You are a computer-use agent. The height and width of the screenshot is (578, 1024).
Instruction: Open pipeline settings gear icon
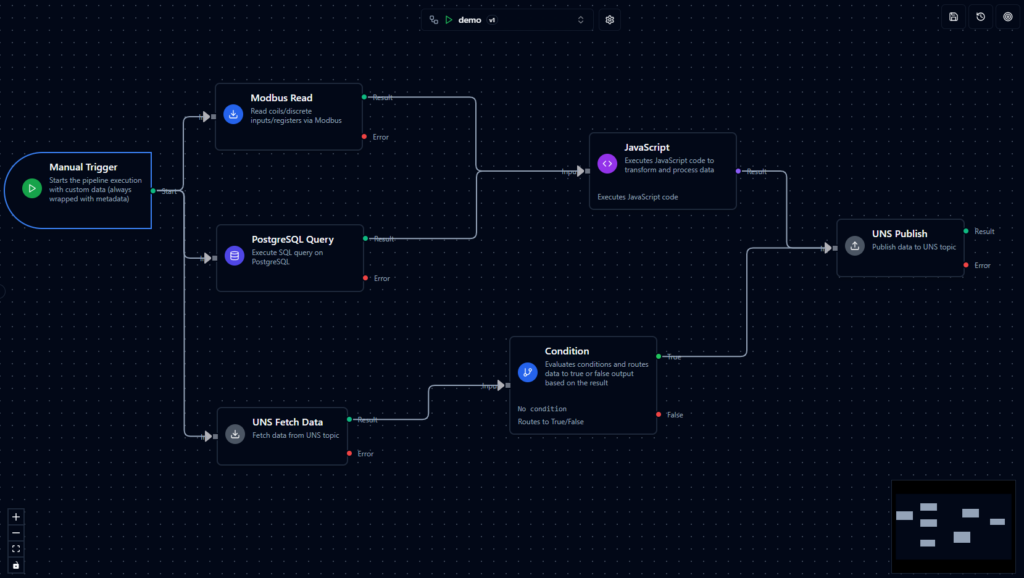click(x=610, y=20)
